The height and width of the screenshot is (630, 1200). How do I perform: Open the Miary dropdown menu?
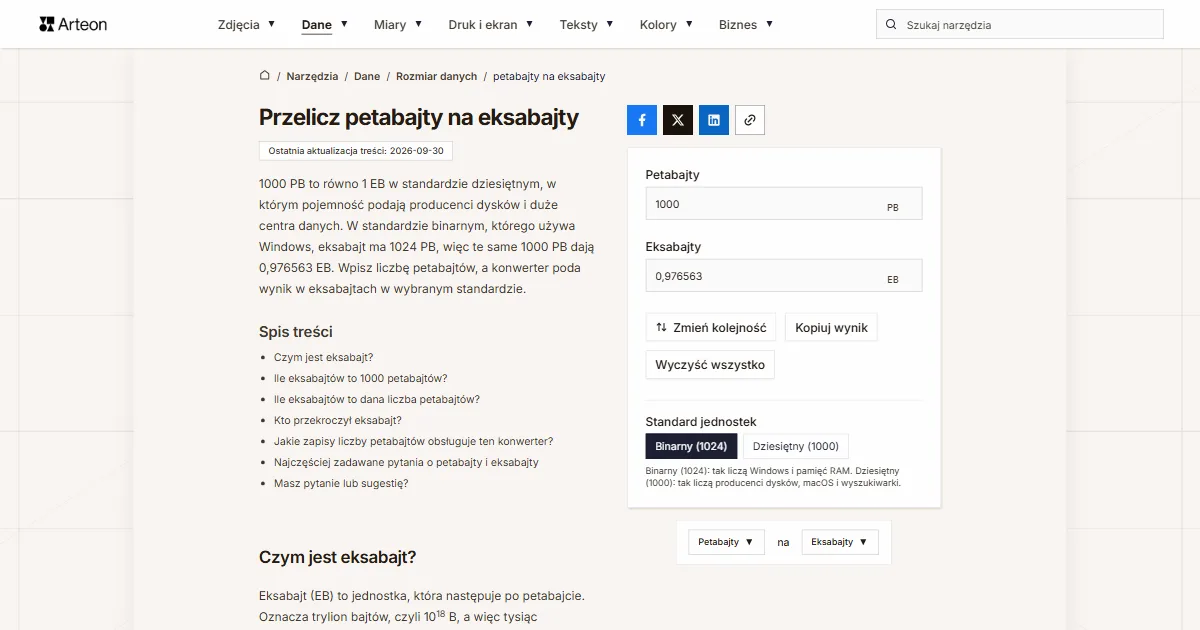[398, 24]
